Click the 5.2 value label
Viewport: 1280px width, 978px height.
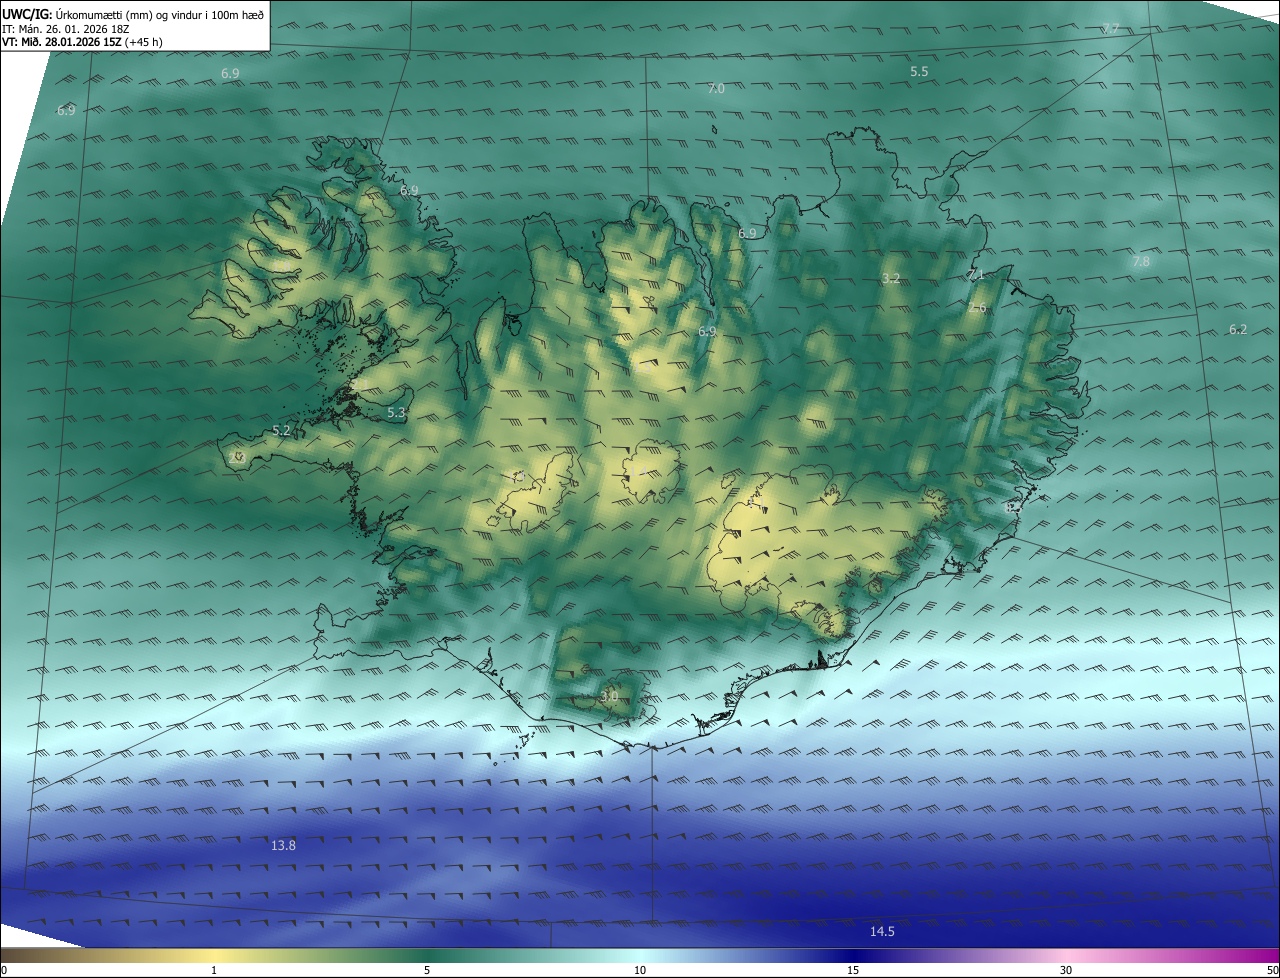pyautogui.click(x=281, y=431)
